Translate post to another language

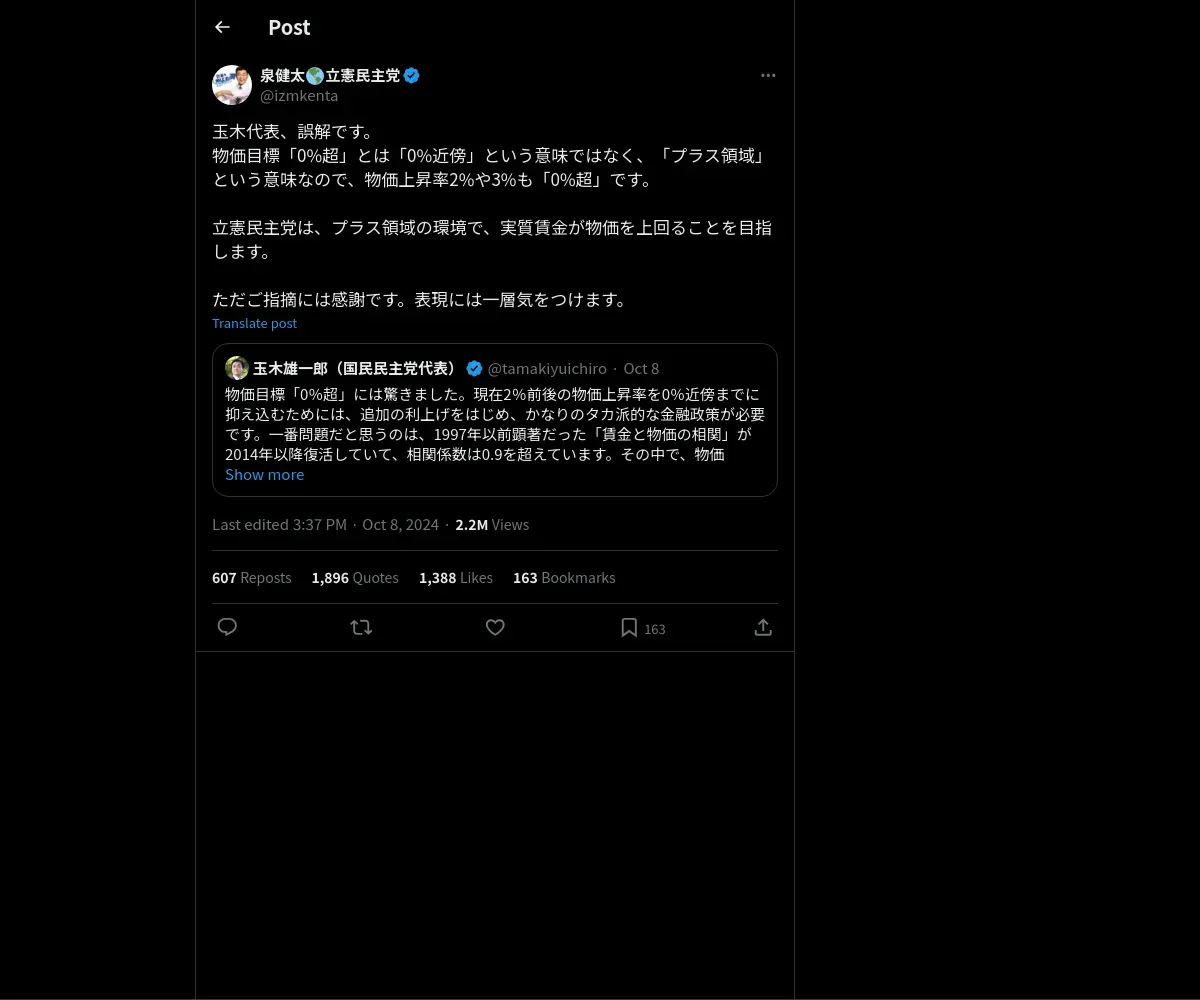[x=254, y=323]
